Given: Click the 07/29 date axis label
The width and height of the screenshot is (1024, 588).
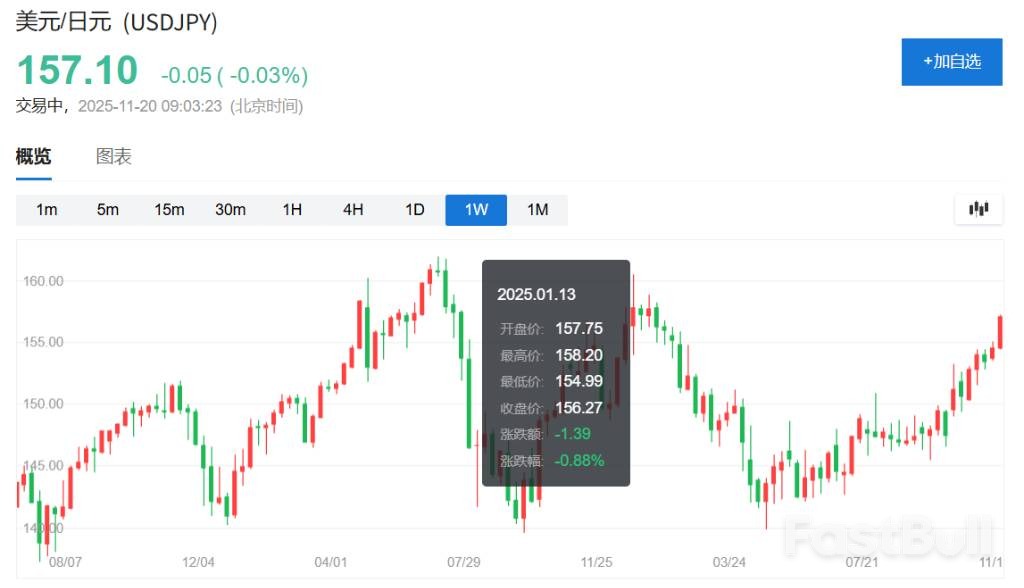Looking at the screenshot, I should click(464, 562).
